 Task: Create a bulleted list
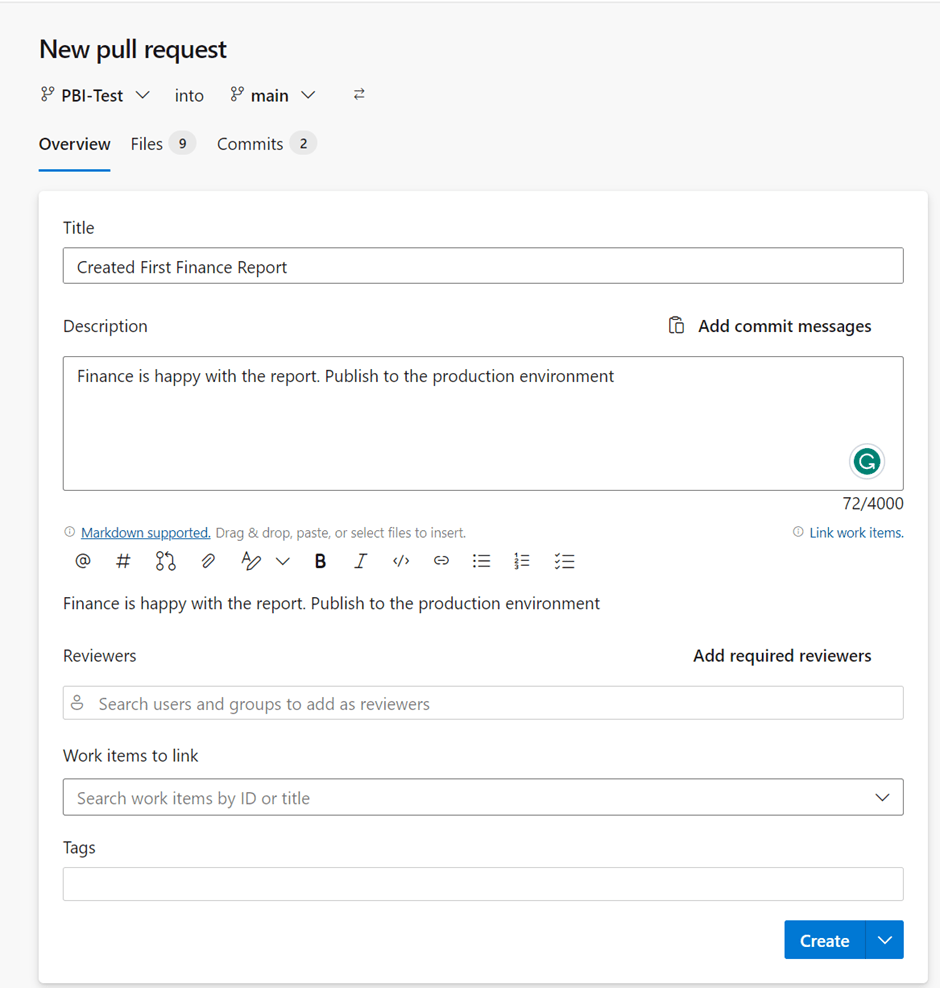pyautogui.click(x=481, y=561)
